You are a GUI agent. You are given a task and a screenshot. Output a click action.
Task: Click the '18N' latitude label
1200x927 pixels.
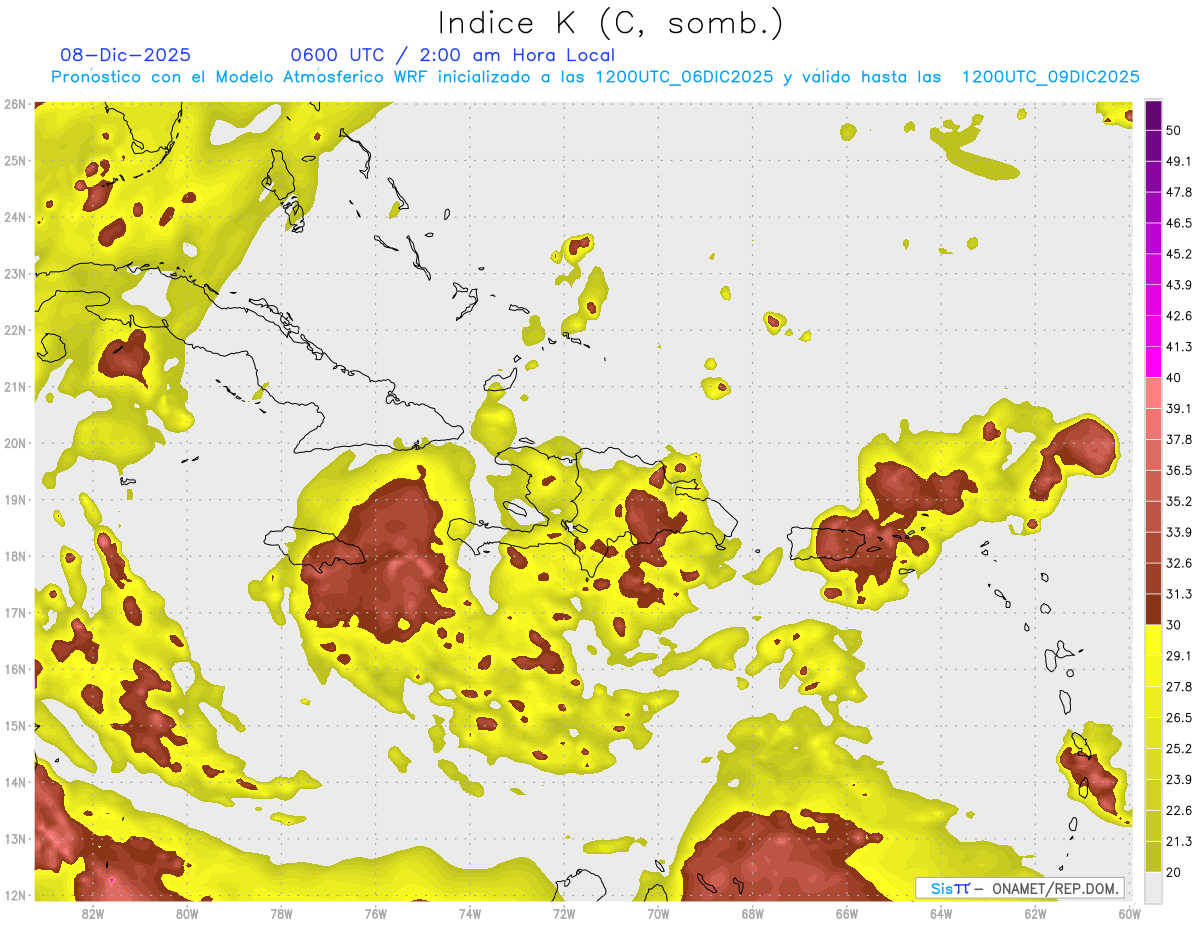(14, 556)
